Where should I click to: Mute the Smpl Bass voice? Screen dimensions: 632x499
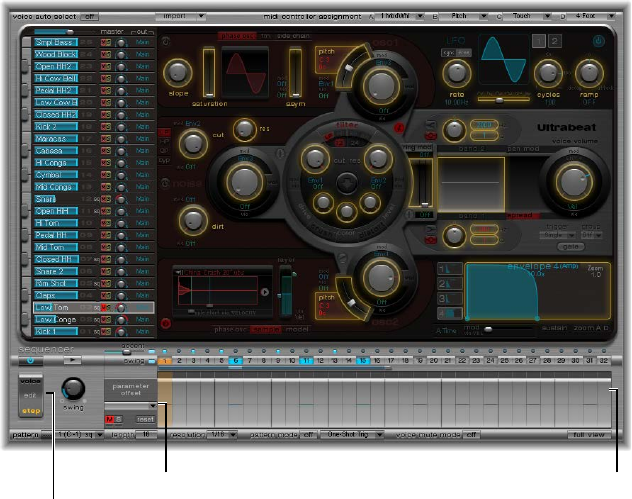click(x=103, y=42)
